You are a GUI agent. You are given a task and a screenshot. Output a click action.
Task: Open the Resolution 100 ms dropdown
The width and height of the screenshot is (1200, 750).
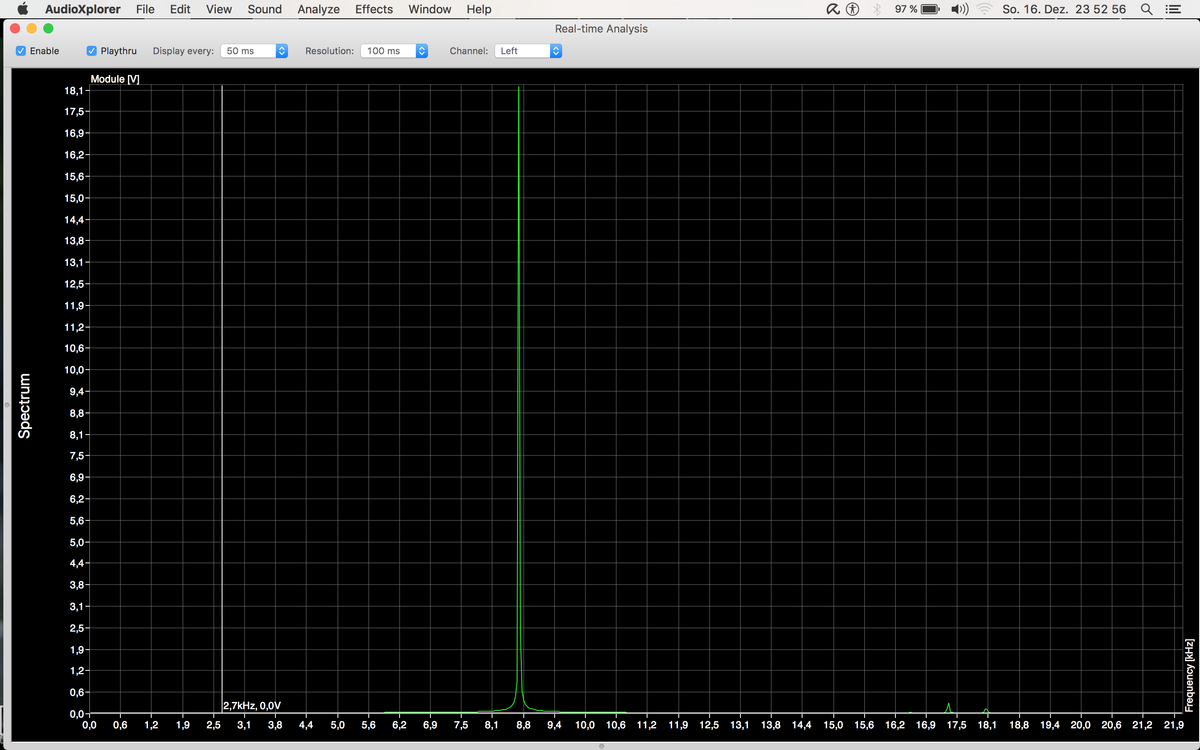394,51
